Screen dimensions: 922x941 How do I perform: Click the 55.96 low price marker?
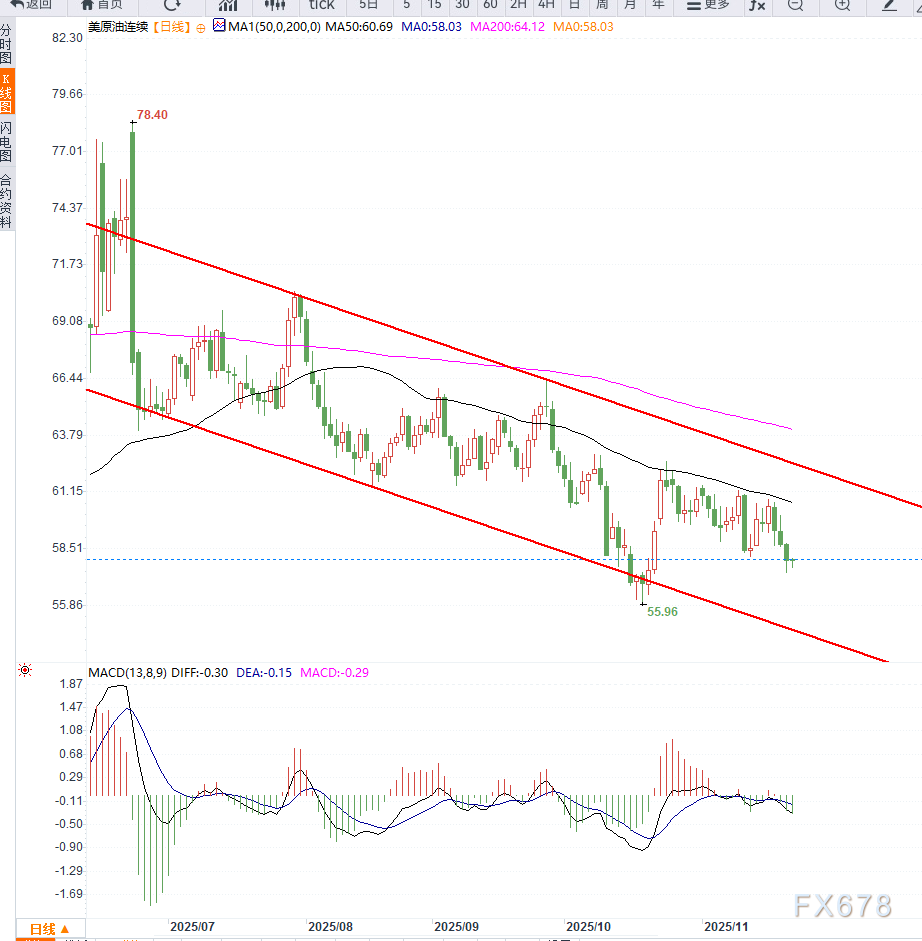[662, 611]
